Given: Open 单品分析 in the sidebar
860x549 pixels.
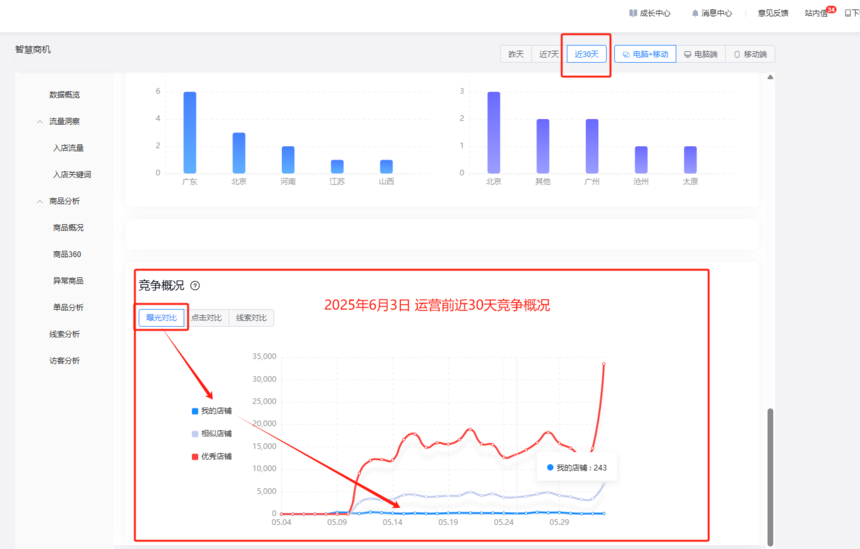Looking at the screenshot, I should (69, 307).
